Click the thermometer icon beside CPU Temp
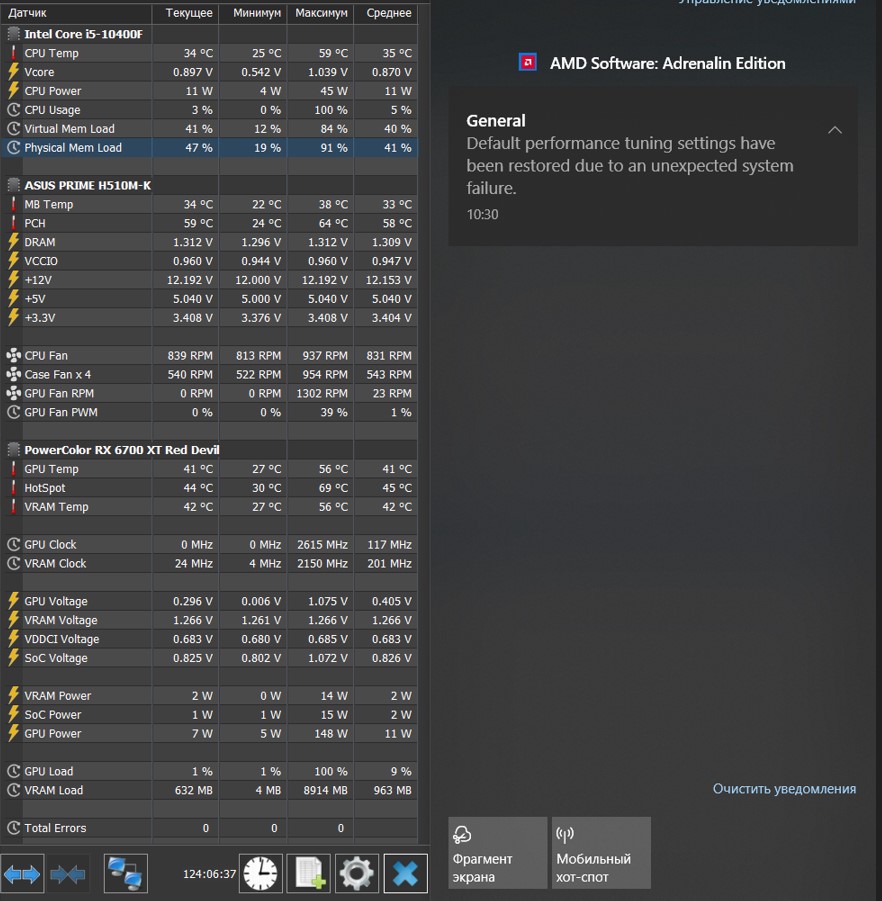The width and height of the screenshot is (882, 901). (x=13, y=53)
